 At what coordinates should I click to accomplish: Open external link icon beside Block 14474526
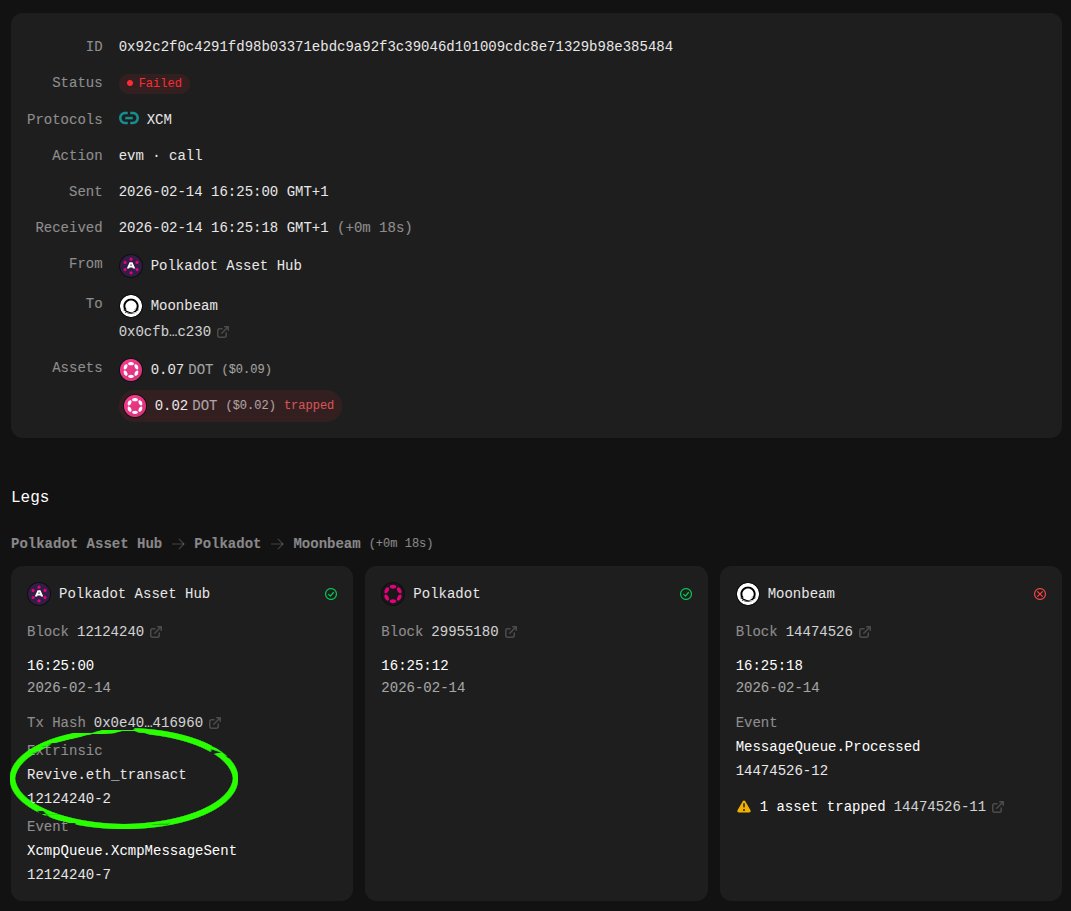point(865,632)
